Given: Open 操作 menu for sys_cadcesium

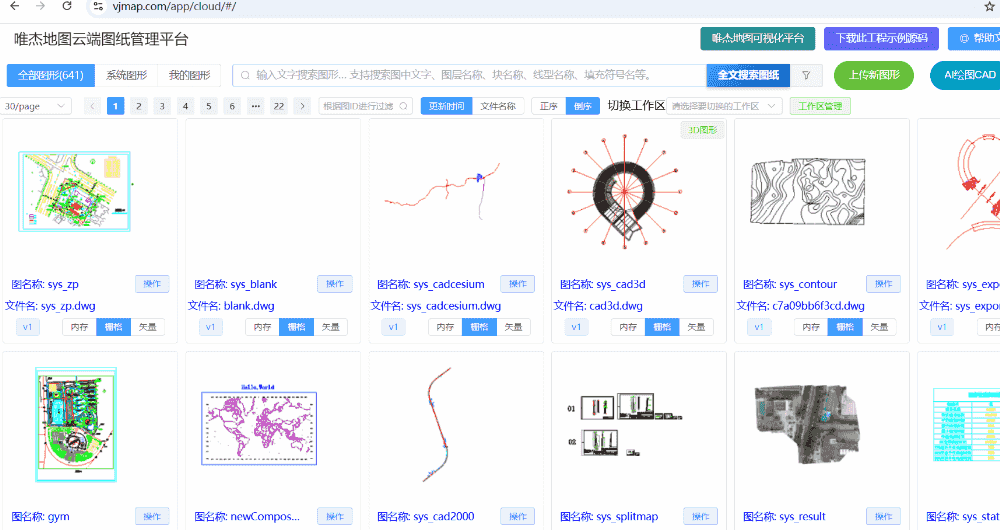Looking at the screenshot, I should tap(518, 284).
